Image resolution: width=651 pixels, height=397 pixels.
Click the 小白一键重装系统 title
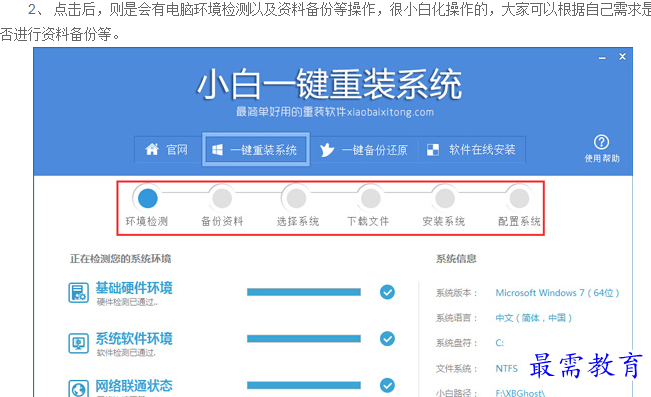coord(329,84)
